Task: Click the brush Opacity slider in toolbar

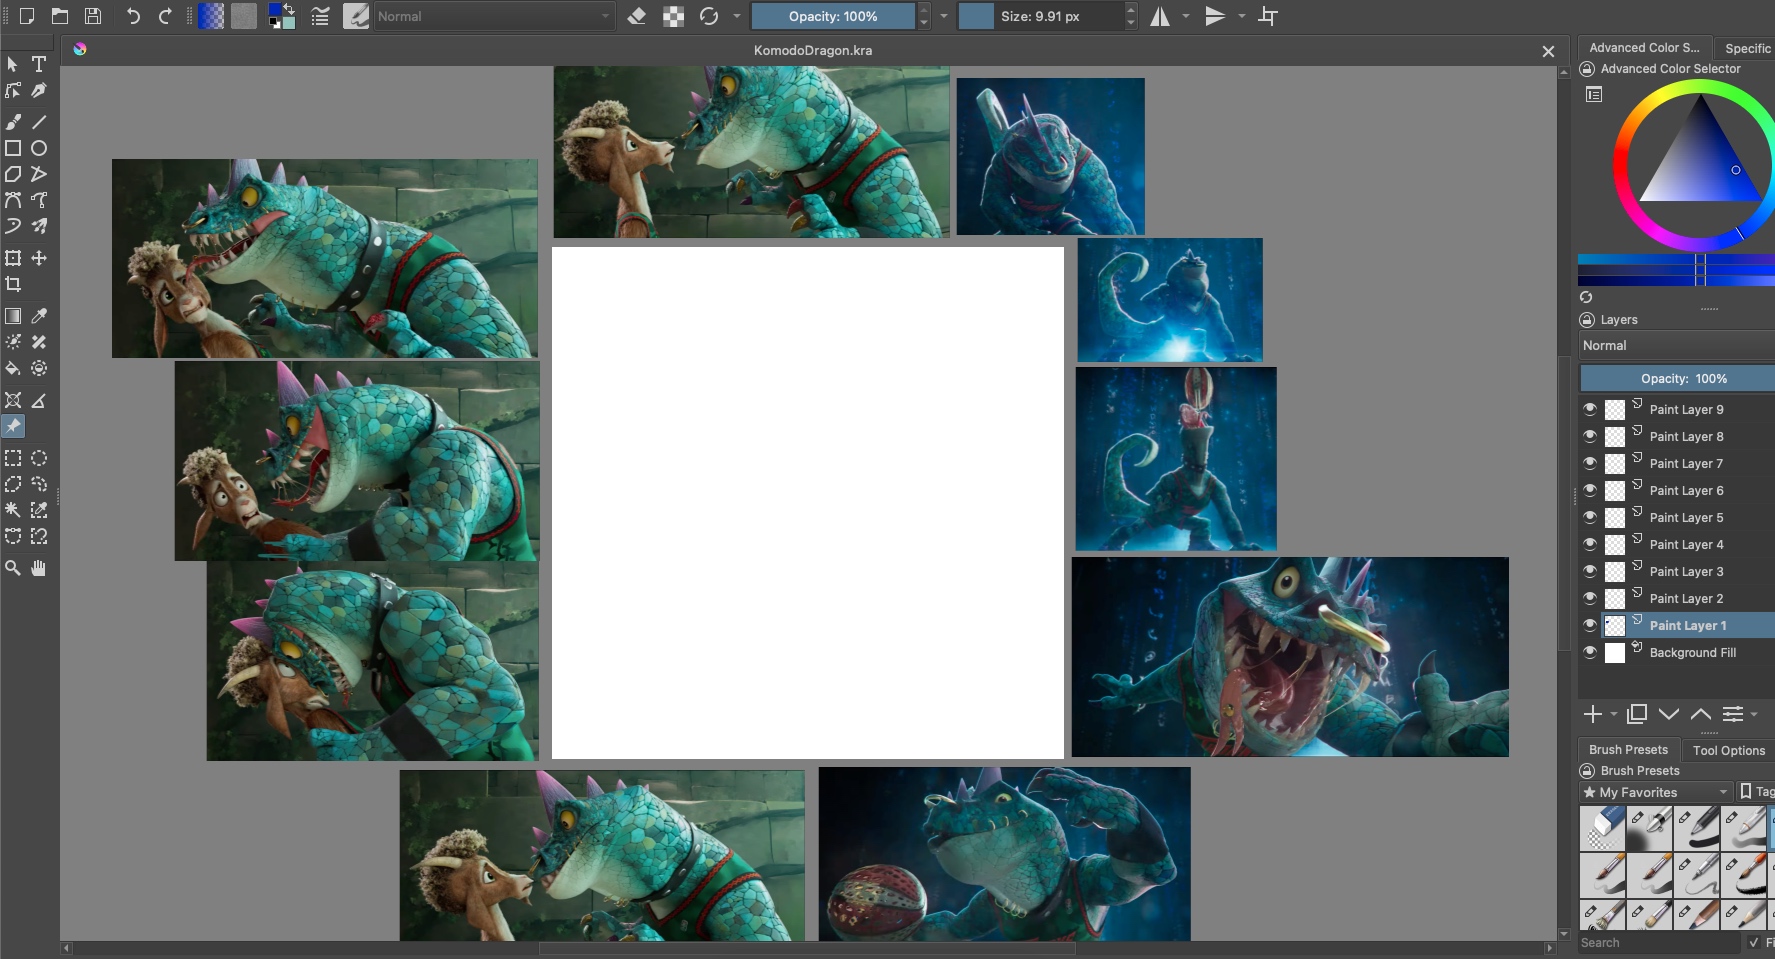Action: click(x=832, y=16)
